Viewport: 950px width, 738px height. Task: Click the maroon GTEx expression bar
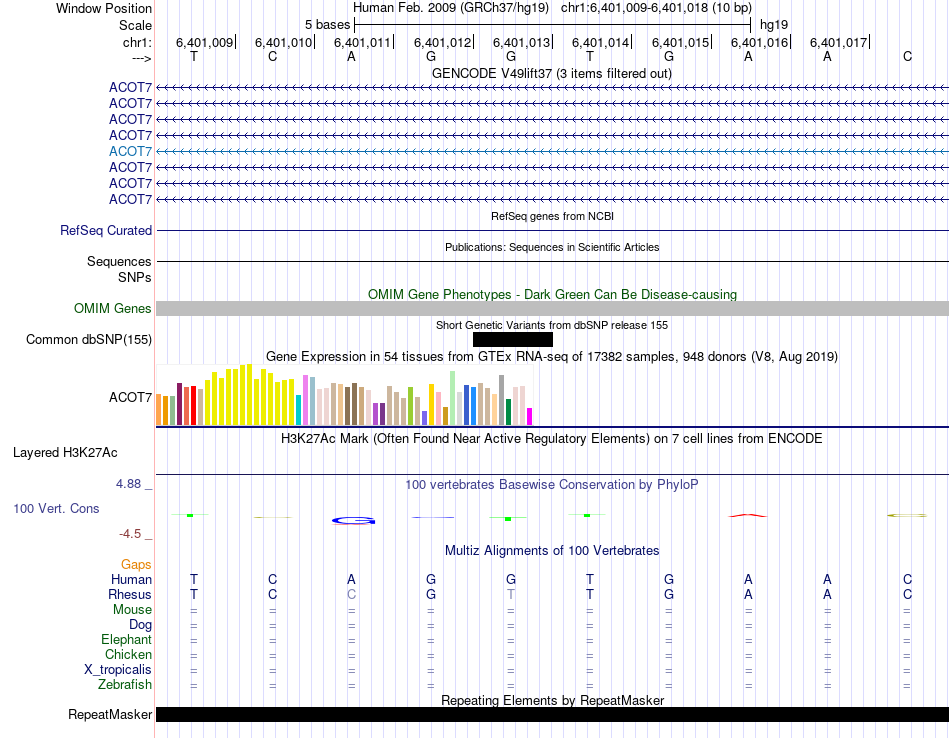coord(179,404)
